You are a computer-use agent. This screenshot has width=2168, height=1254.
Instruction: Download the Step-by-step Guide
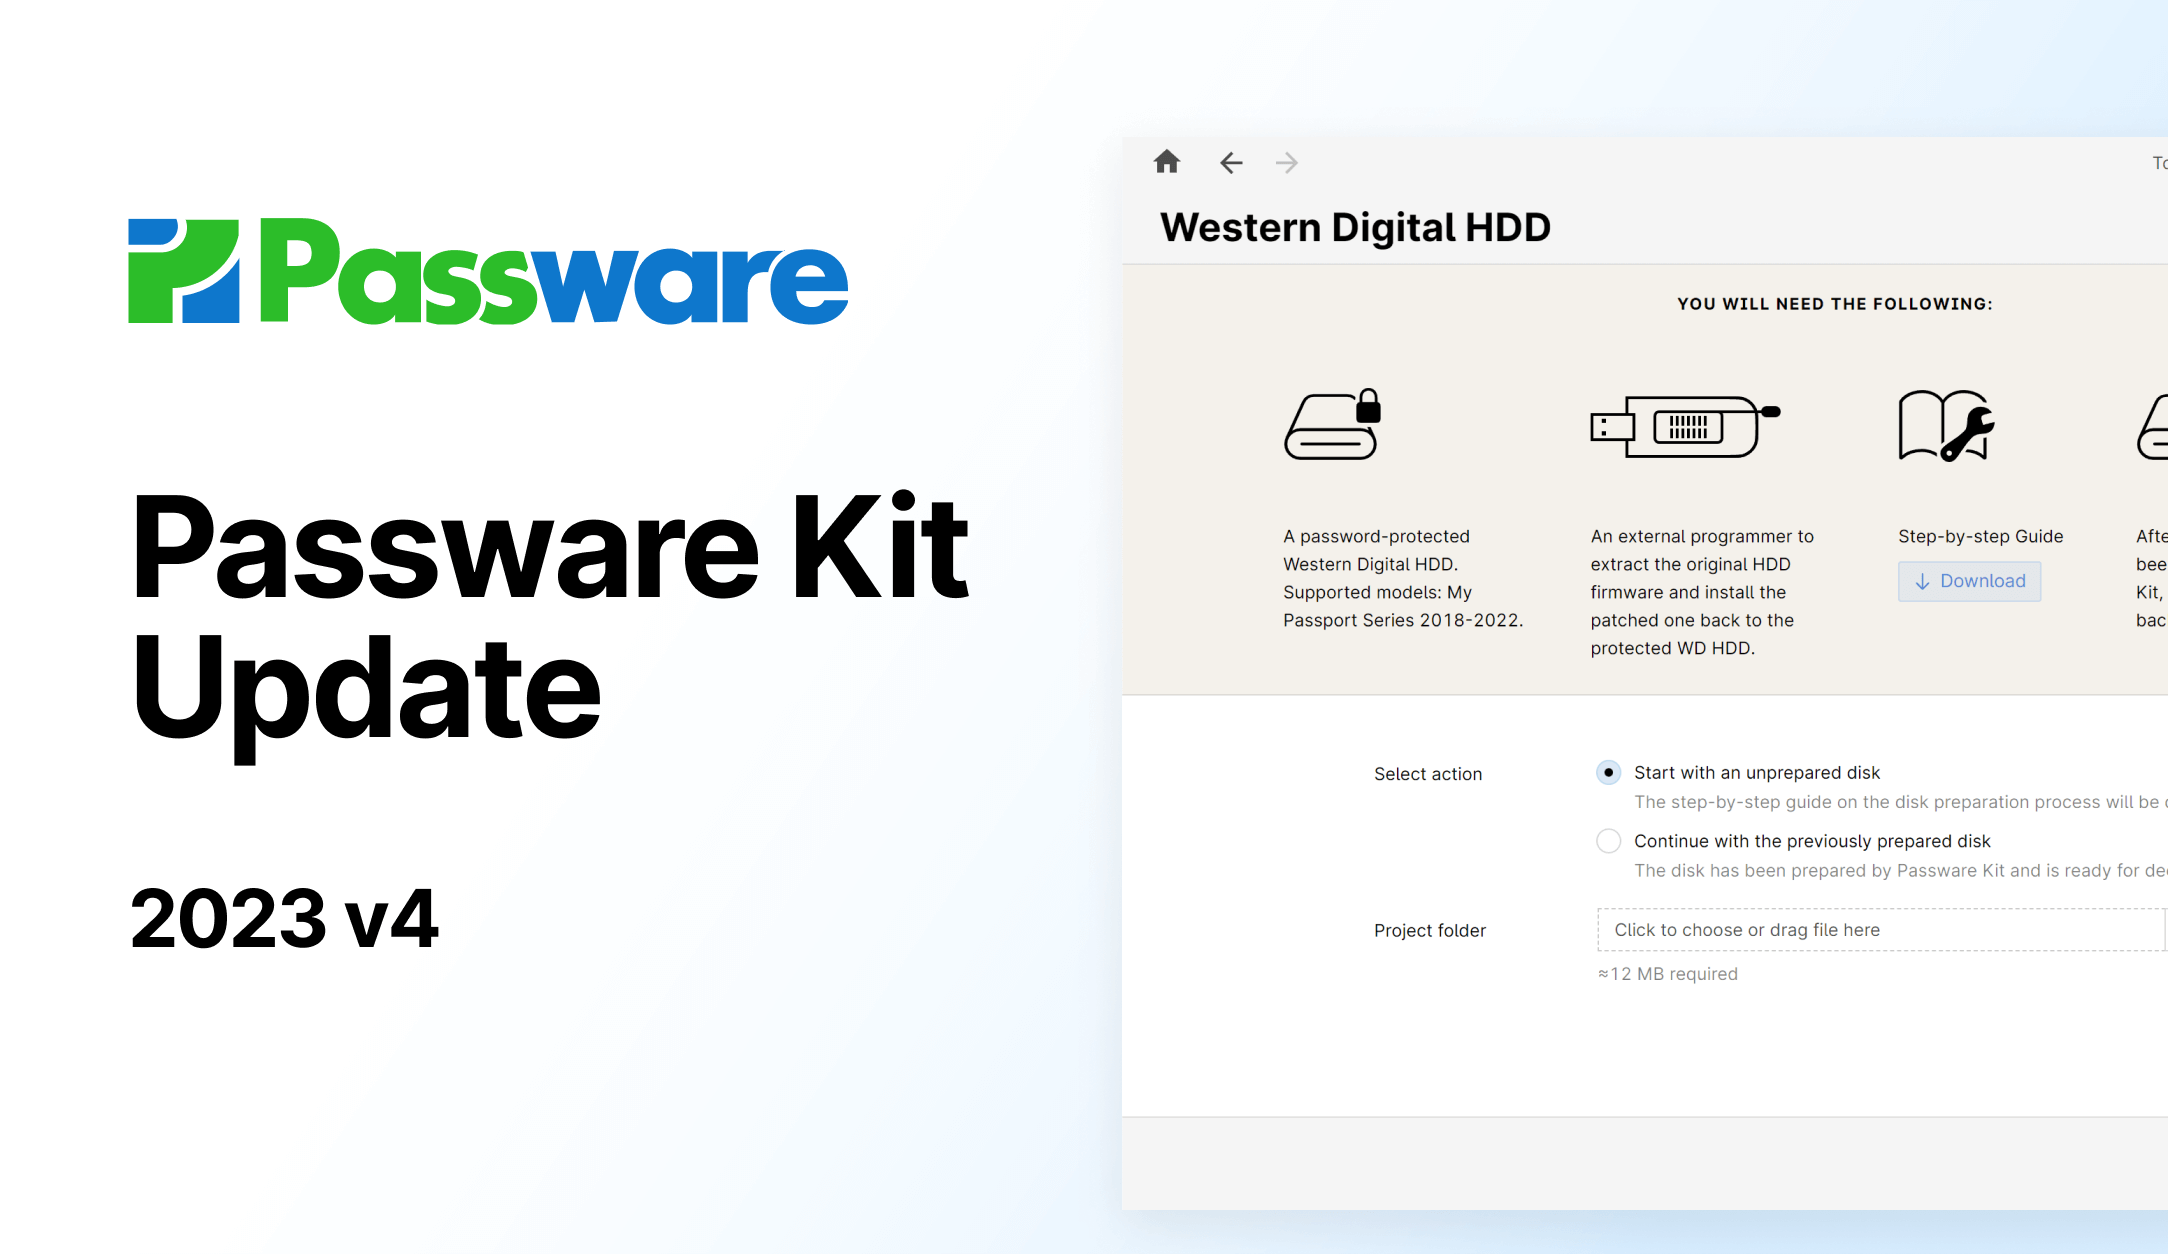pos(1969,581)
